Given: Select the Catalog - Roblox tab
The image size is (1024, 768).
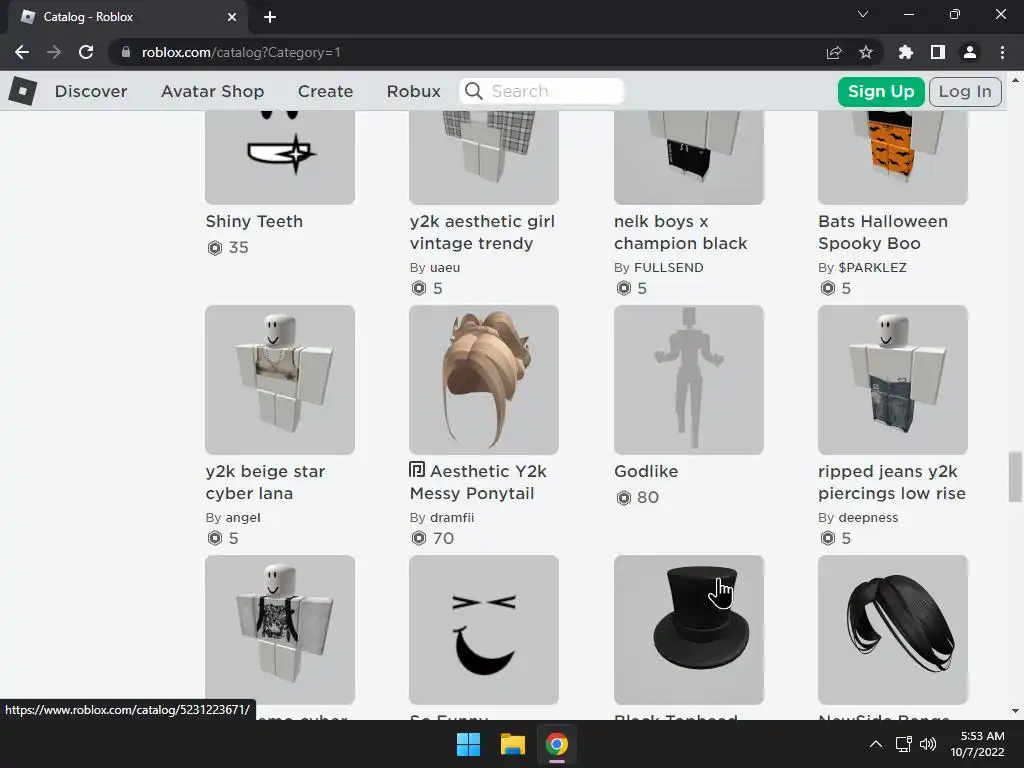Looking at the screenshot, I should coord(127,18).
